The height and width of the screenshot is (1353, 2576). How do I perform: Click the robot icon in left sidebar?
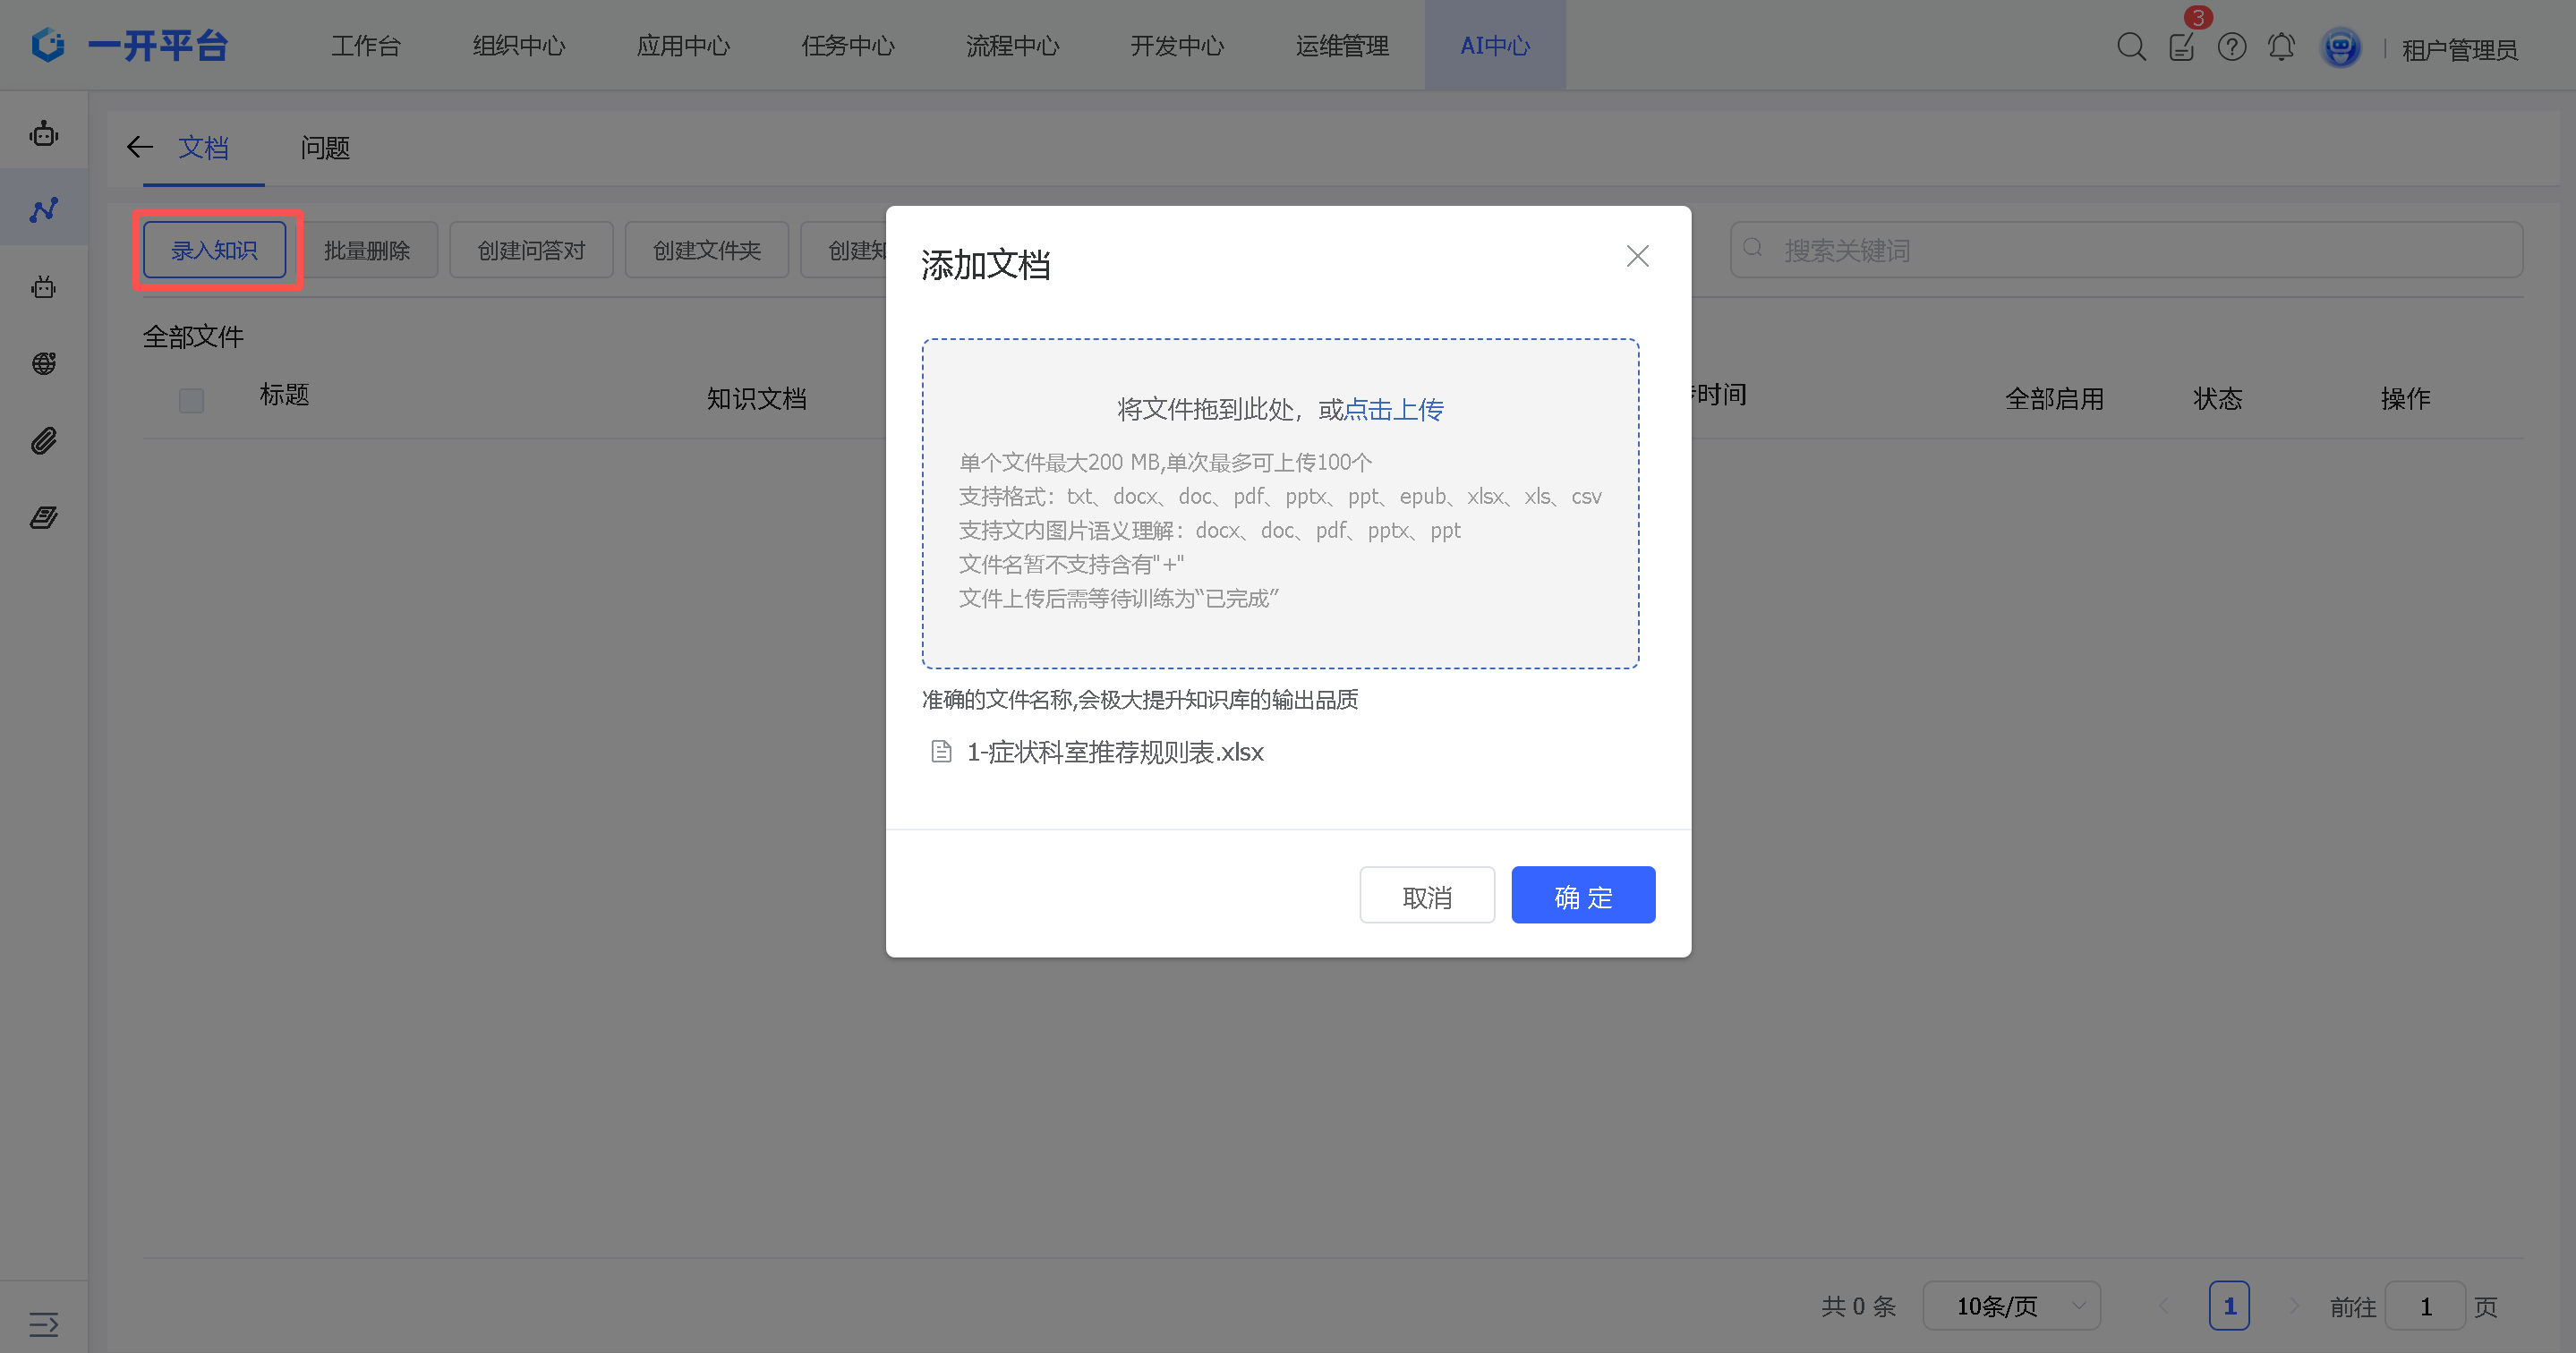click(x=43, y=133)
